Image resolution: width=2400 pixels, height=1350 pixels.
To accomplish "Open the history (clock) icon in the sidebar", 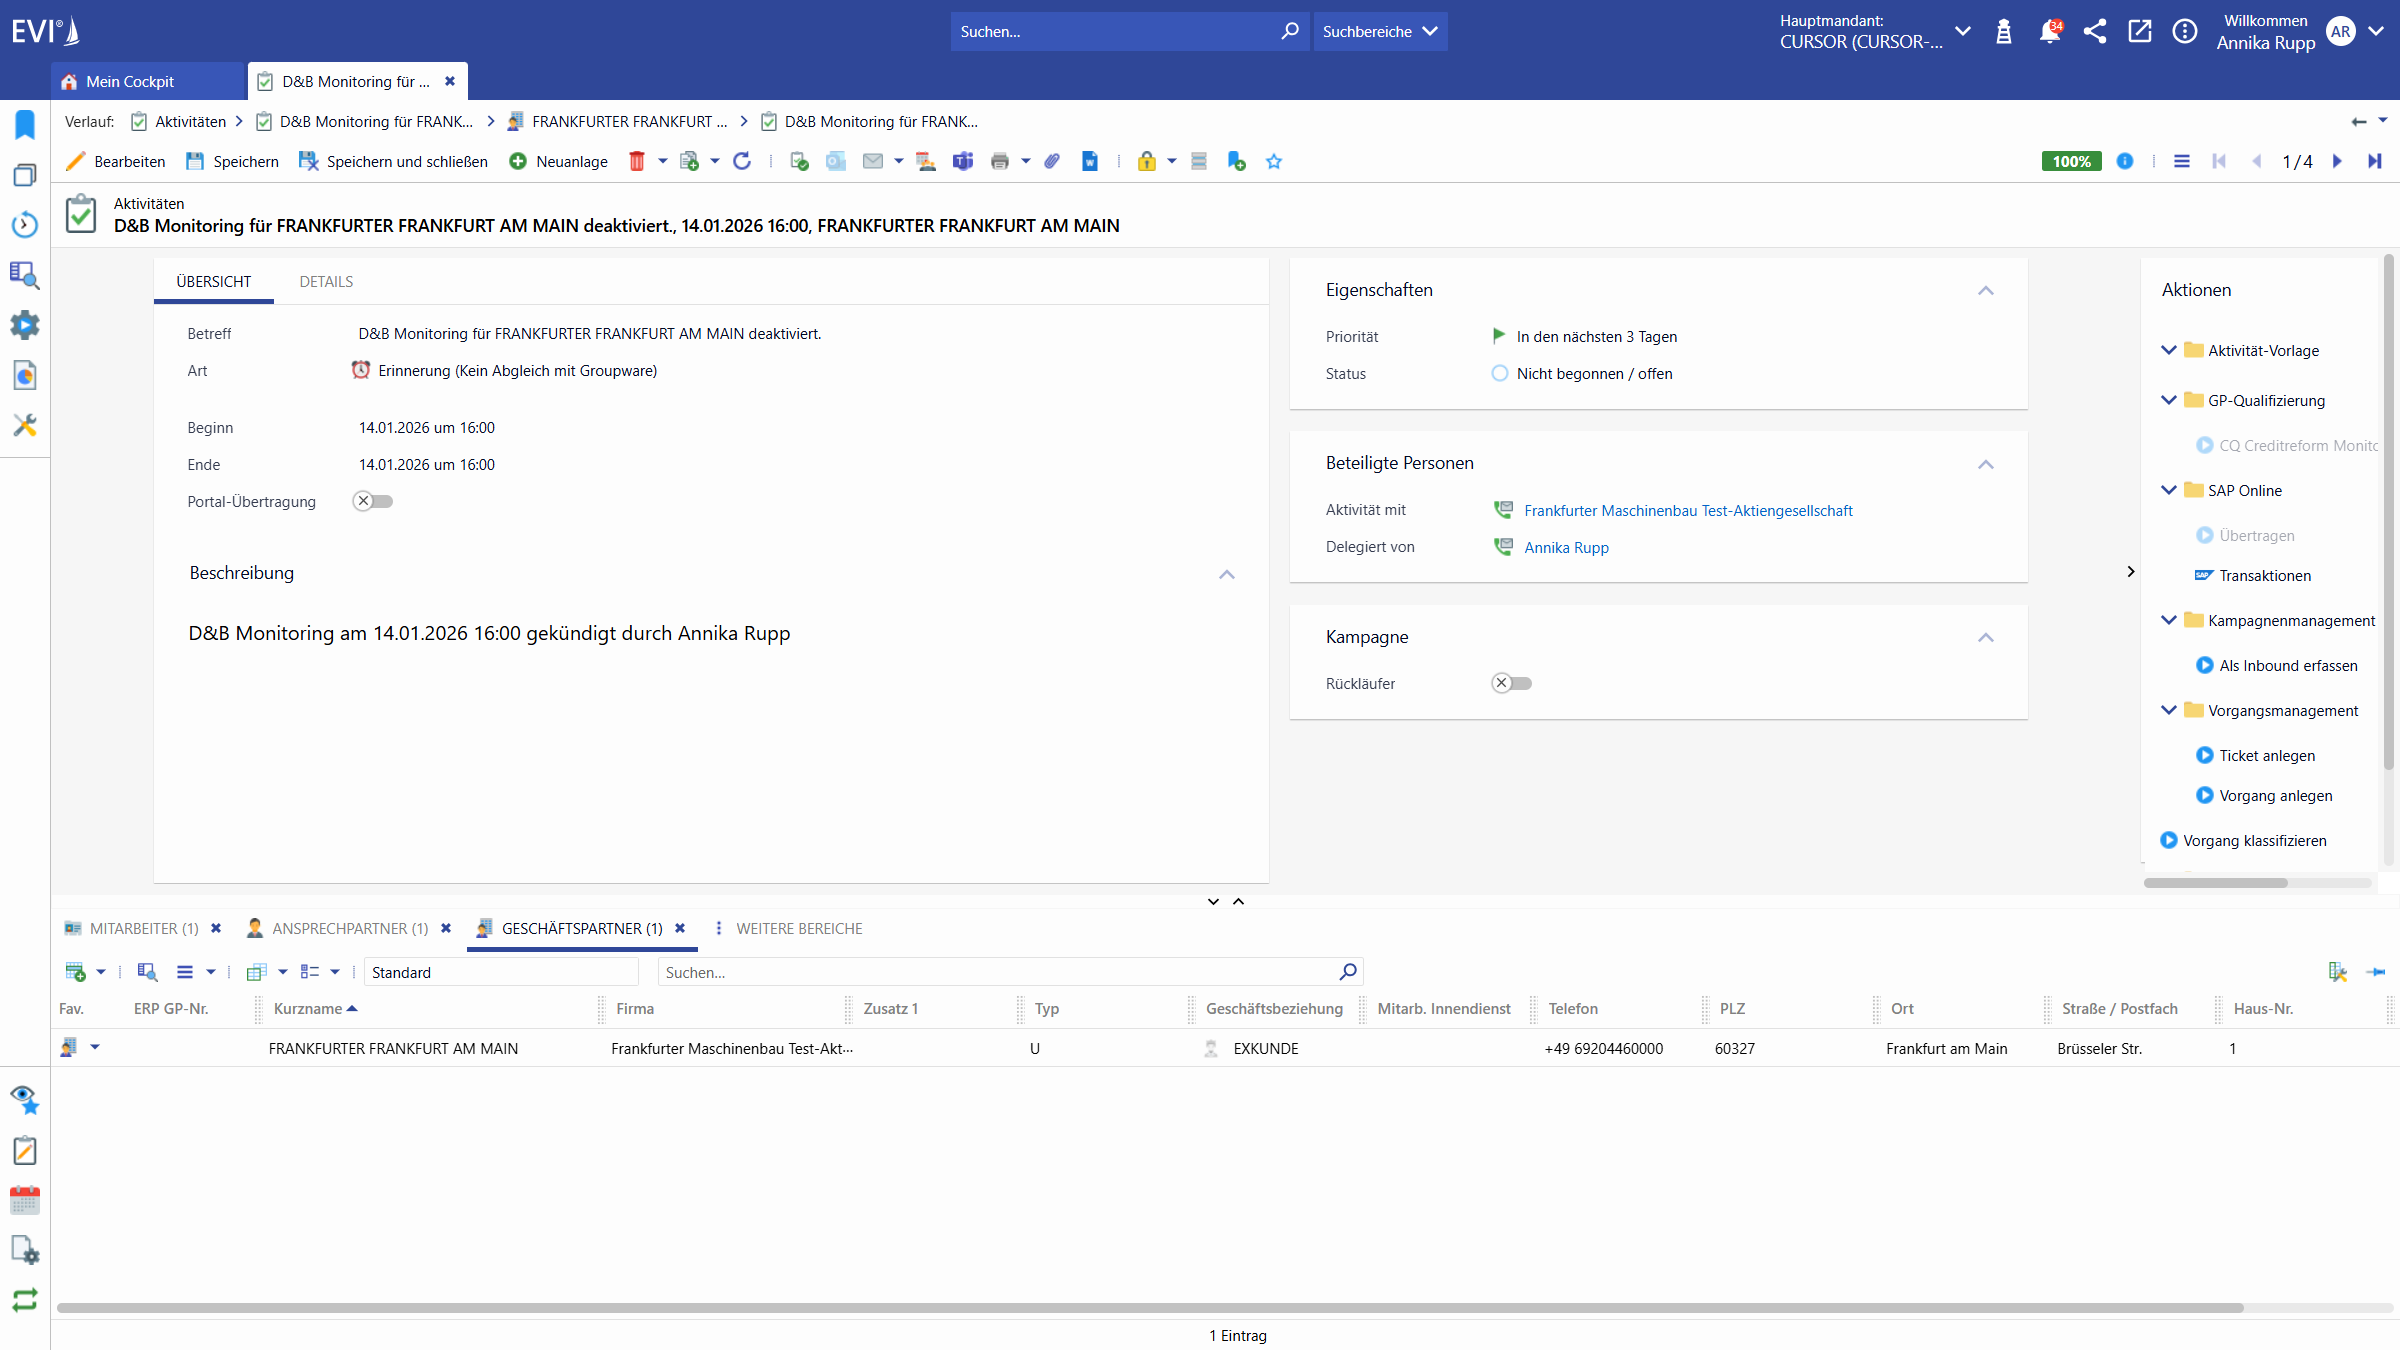I will [24, 225].
